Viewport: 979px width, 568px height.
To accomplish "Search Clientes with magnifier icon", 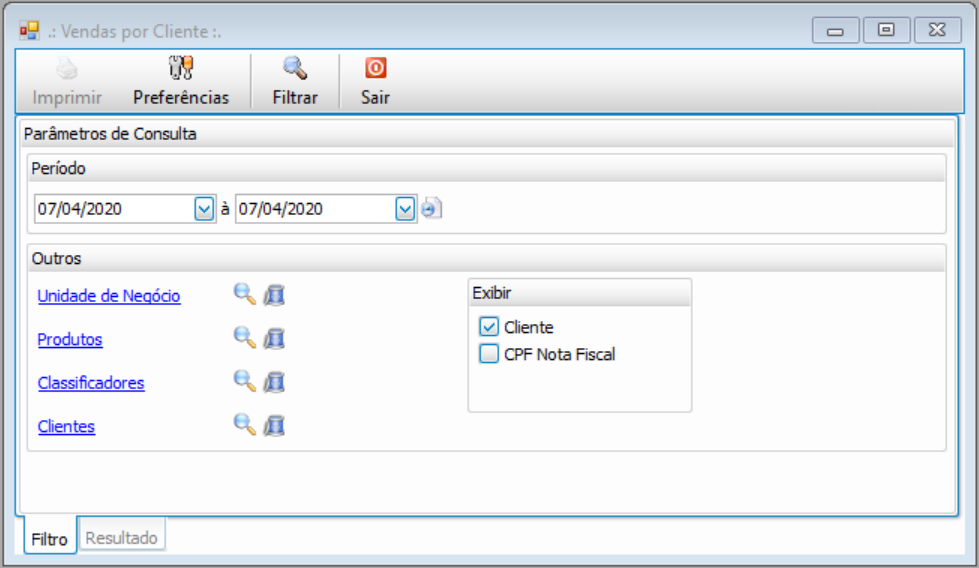I will pos(244,425).
